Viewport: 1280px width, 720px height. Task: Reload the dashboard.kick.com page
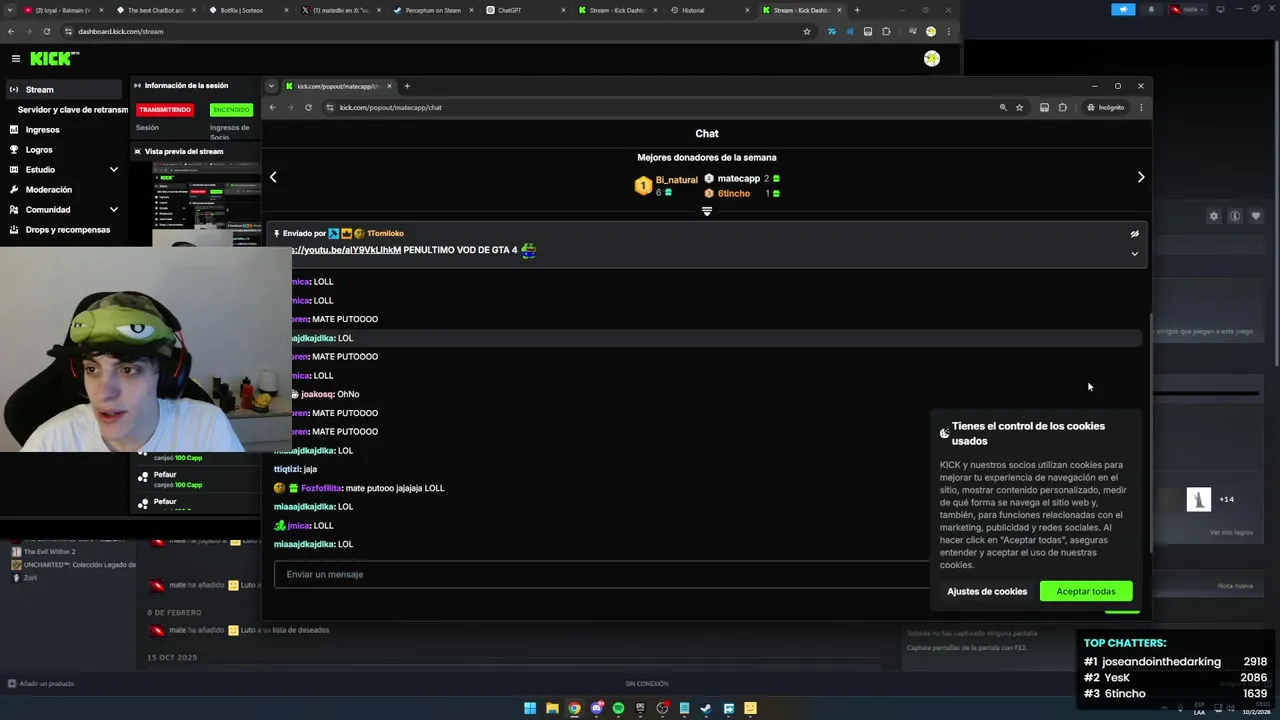46,31
